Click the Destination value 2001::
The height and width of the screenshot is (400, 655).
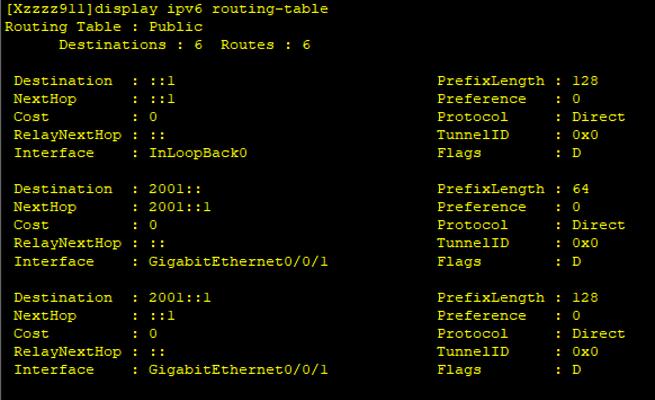pyautogui.click(x=175, y=189)
